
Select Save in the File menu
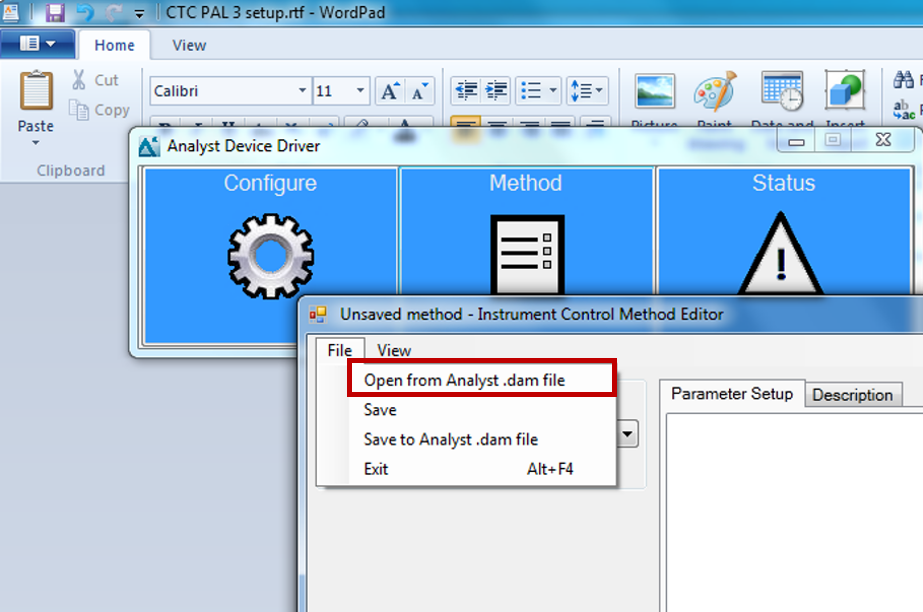[x=482, y=410]
